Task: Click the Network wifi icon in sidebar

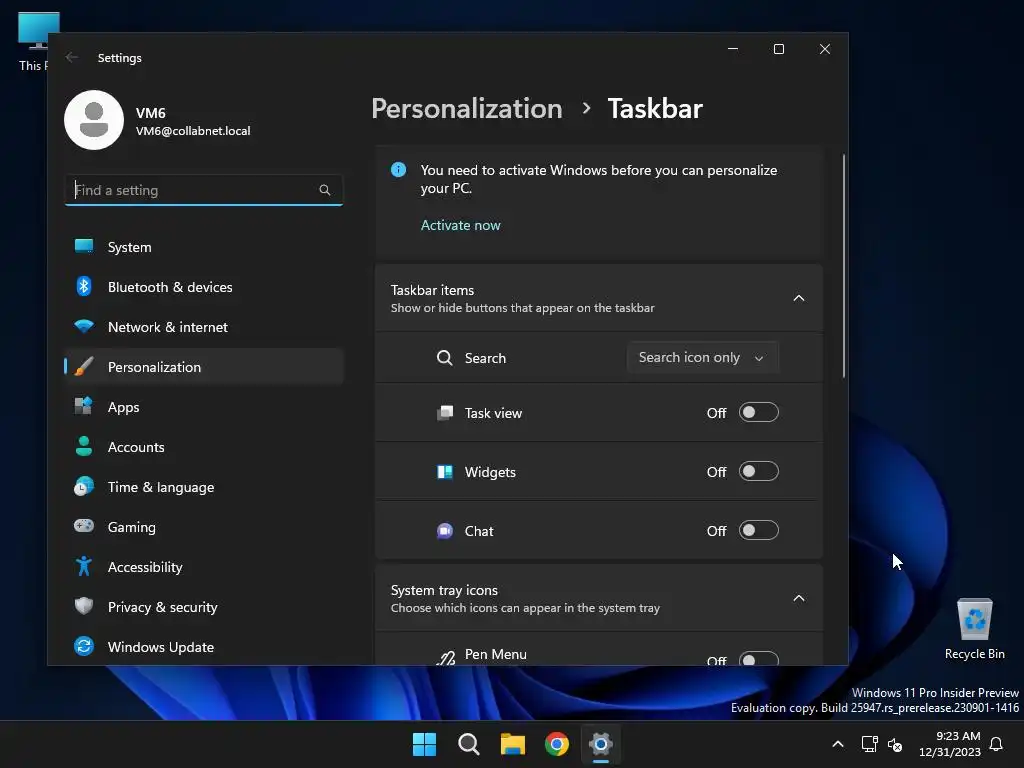Action: tap(84, 326)
